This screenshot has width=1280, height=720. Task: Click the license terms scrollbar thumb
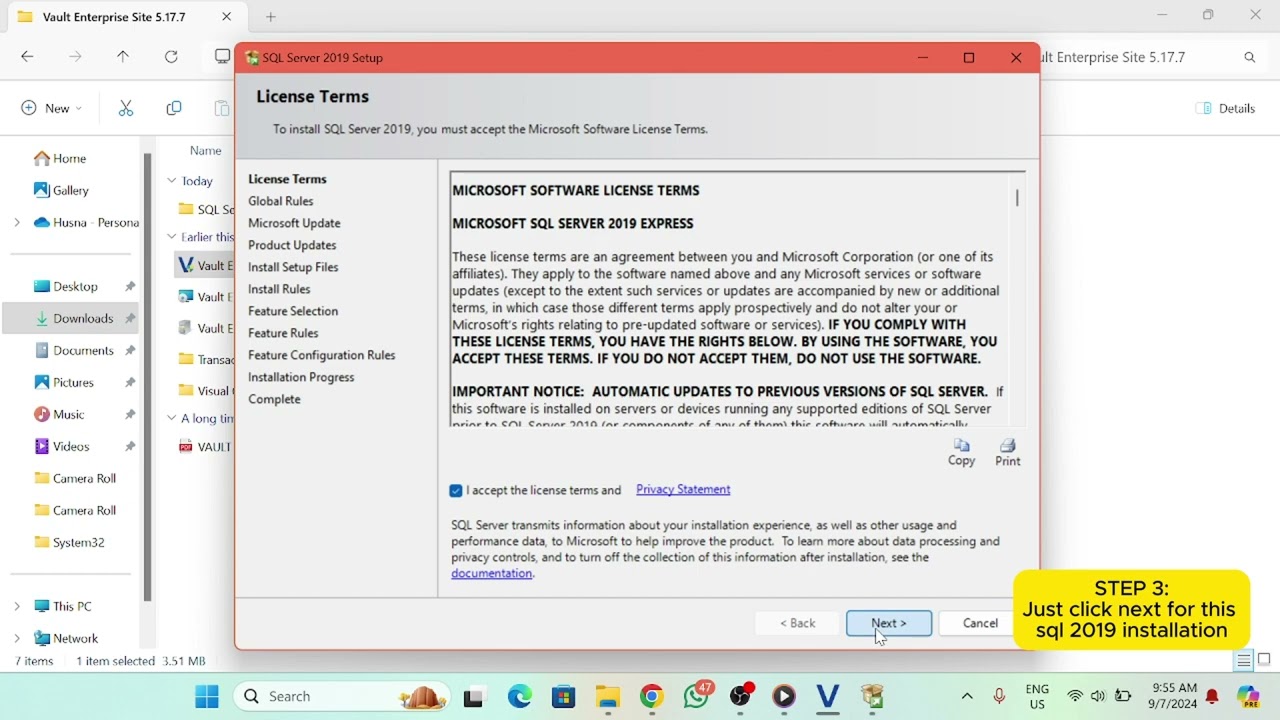coord(1017,198)
